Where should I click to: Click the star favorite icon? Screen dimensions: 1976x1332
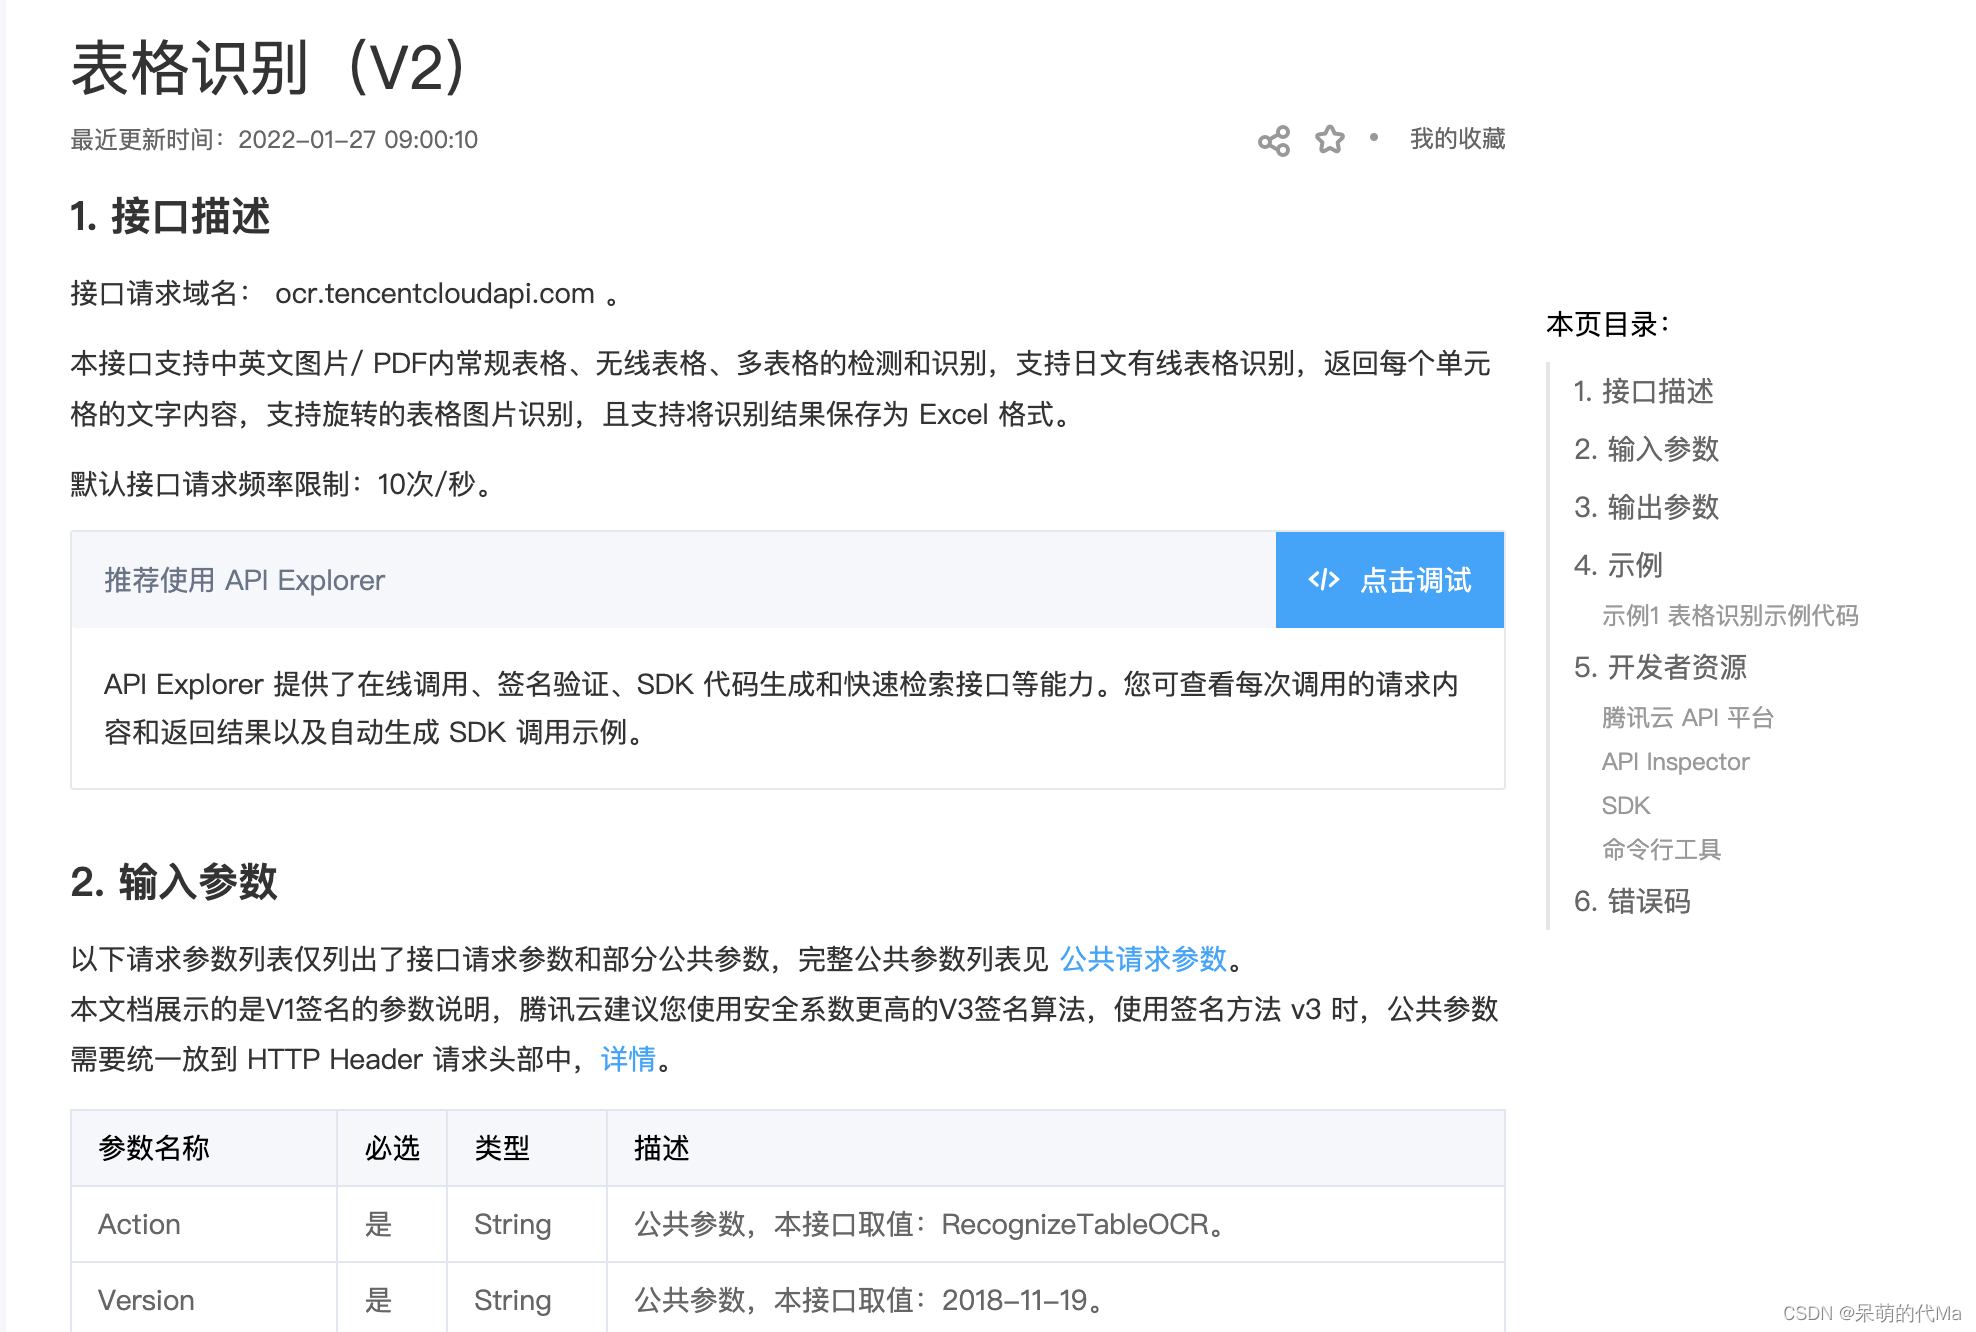(1329, 139)
